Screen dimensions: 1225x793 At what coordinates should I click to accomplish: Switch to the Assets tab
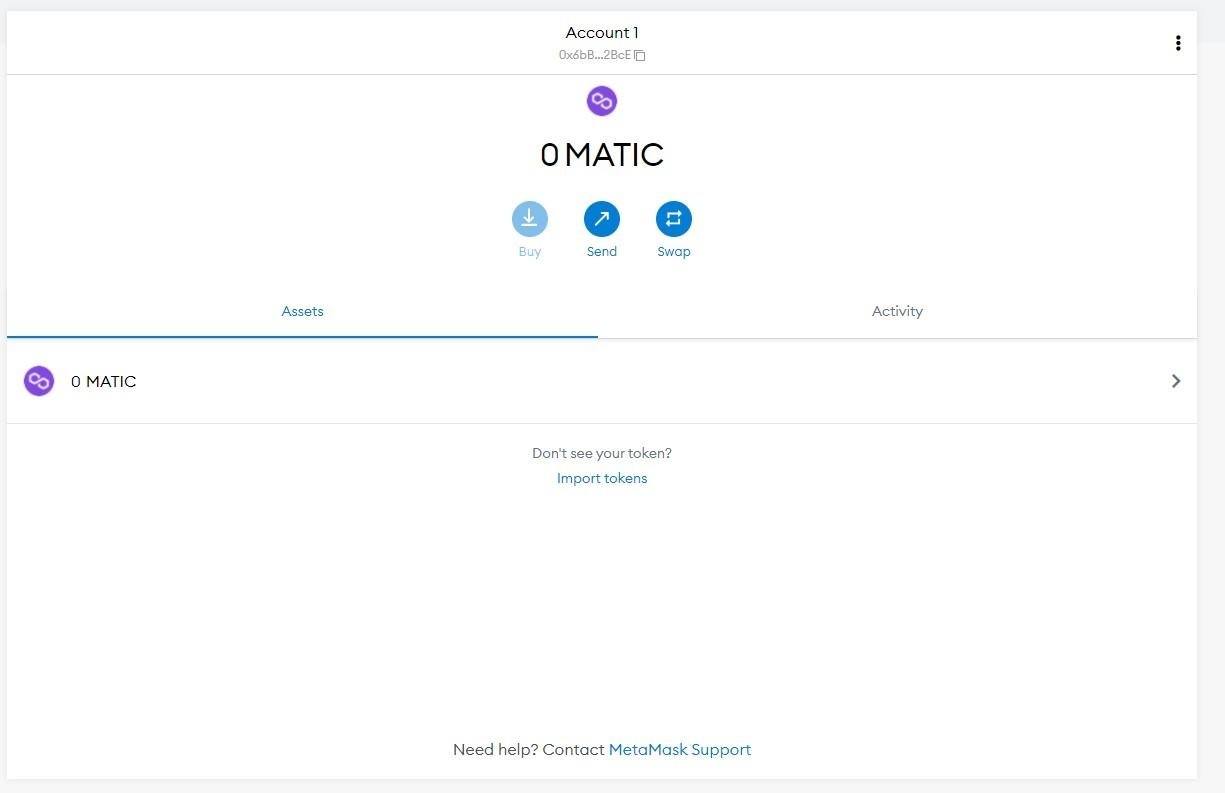302,311
